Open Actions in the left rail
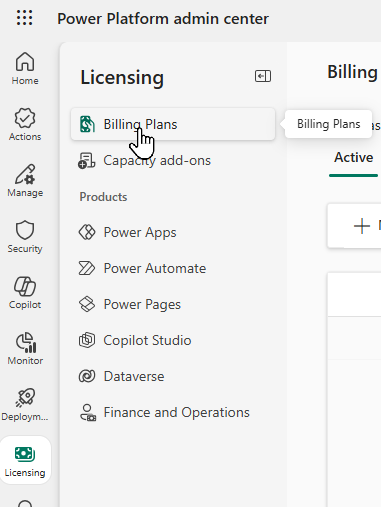381x507 pixels. click(25, 125)
